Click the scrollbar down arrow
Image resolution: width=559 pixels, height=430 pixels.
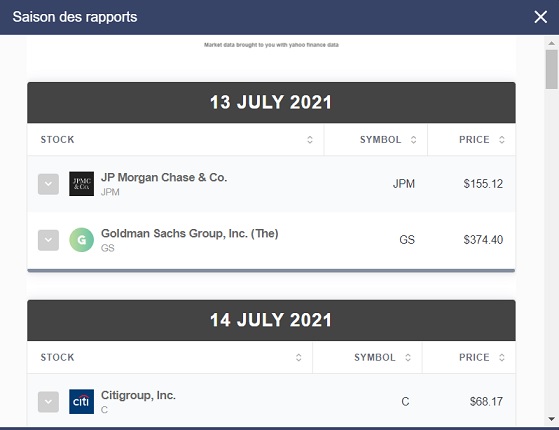552,419
